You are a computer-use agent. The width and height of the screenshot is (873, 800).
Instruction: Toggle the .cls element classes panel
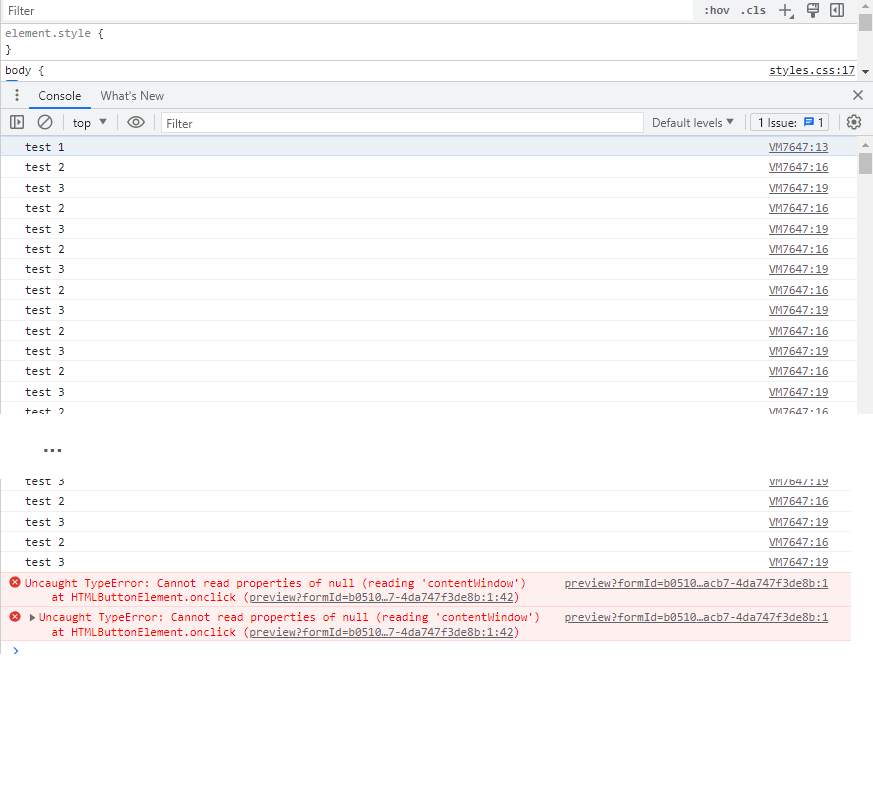pos(753,11)
